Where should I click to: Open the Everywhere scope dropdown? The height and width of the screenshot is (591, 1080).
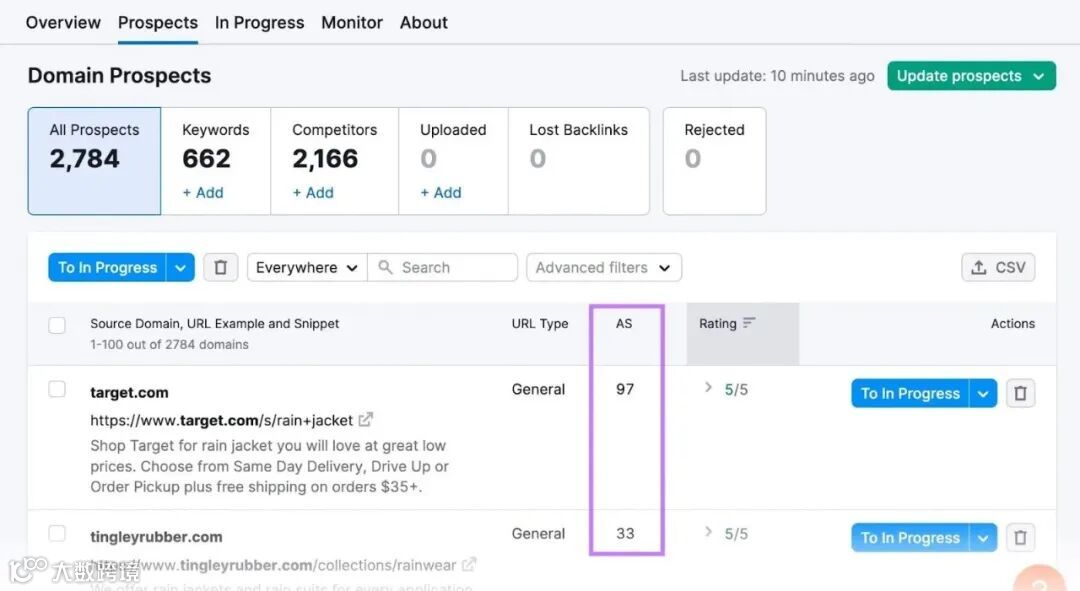pyautogui.click(x=306, y=267)
